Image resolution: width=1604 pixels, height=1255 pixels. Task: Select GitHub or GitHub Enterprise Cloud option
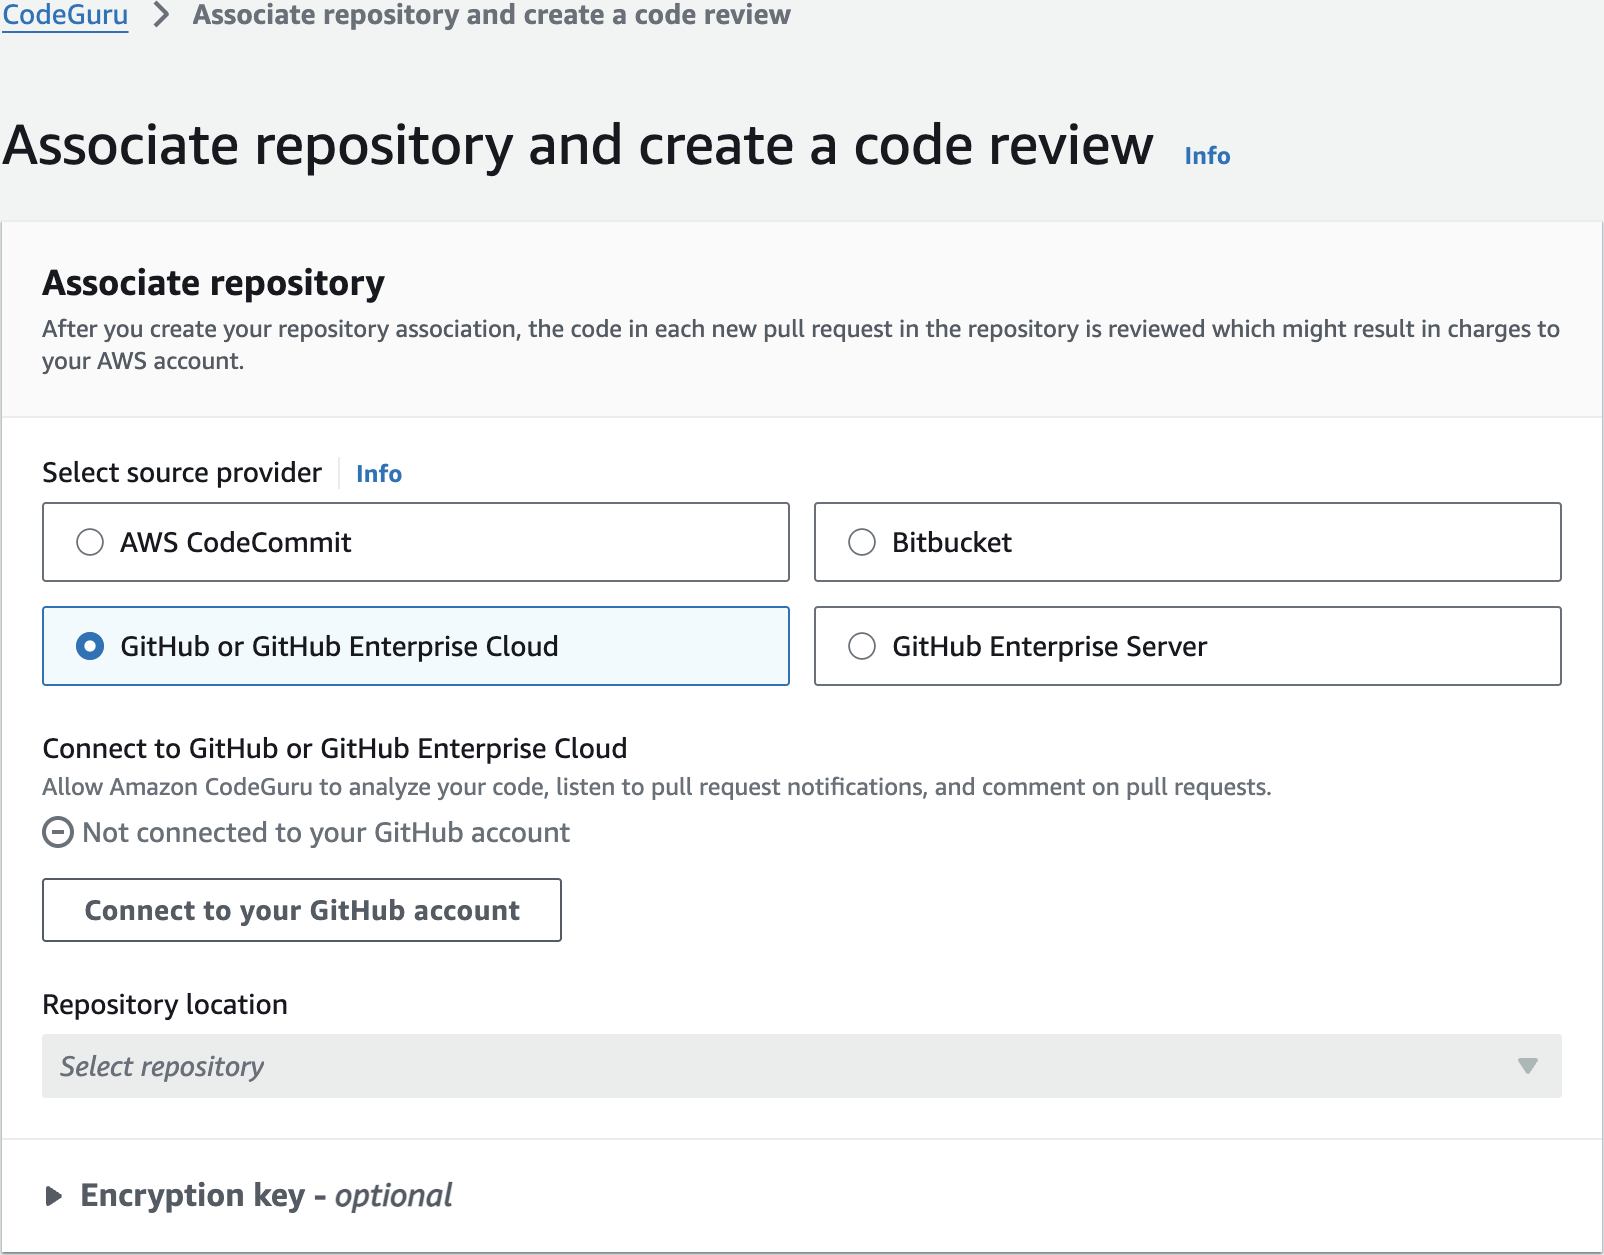pyautogui.click(x=416, y=646)
